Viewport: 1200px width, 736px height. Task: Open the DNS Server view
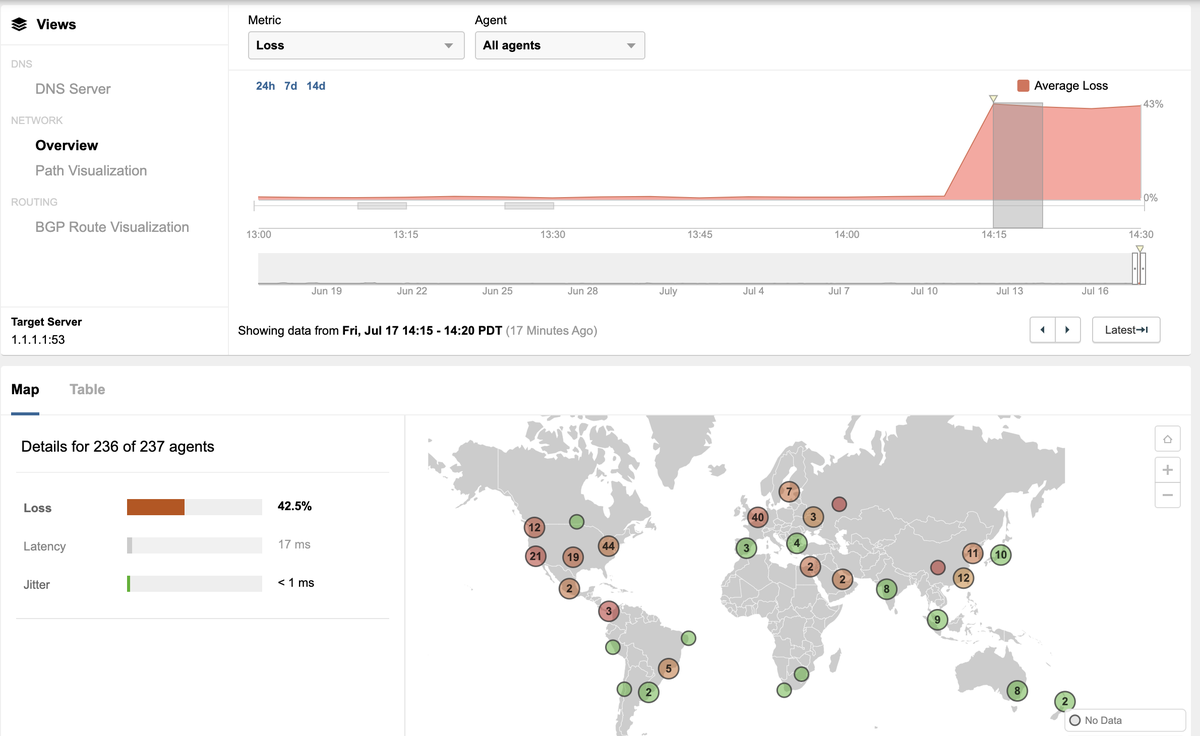click(x=73, y=89)
